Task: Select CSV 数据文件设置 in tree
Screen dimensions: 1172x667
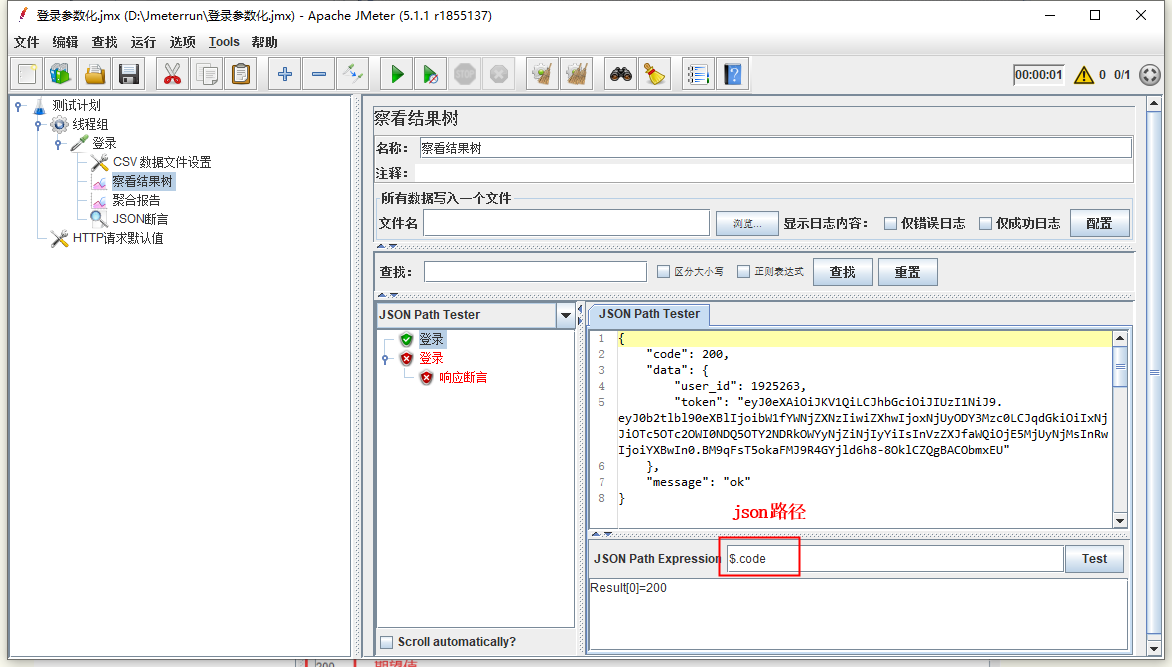Action: tap(161, 162)
